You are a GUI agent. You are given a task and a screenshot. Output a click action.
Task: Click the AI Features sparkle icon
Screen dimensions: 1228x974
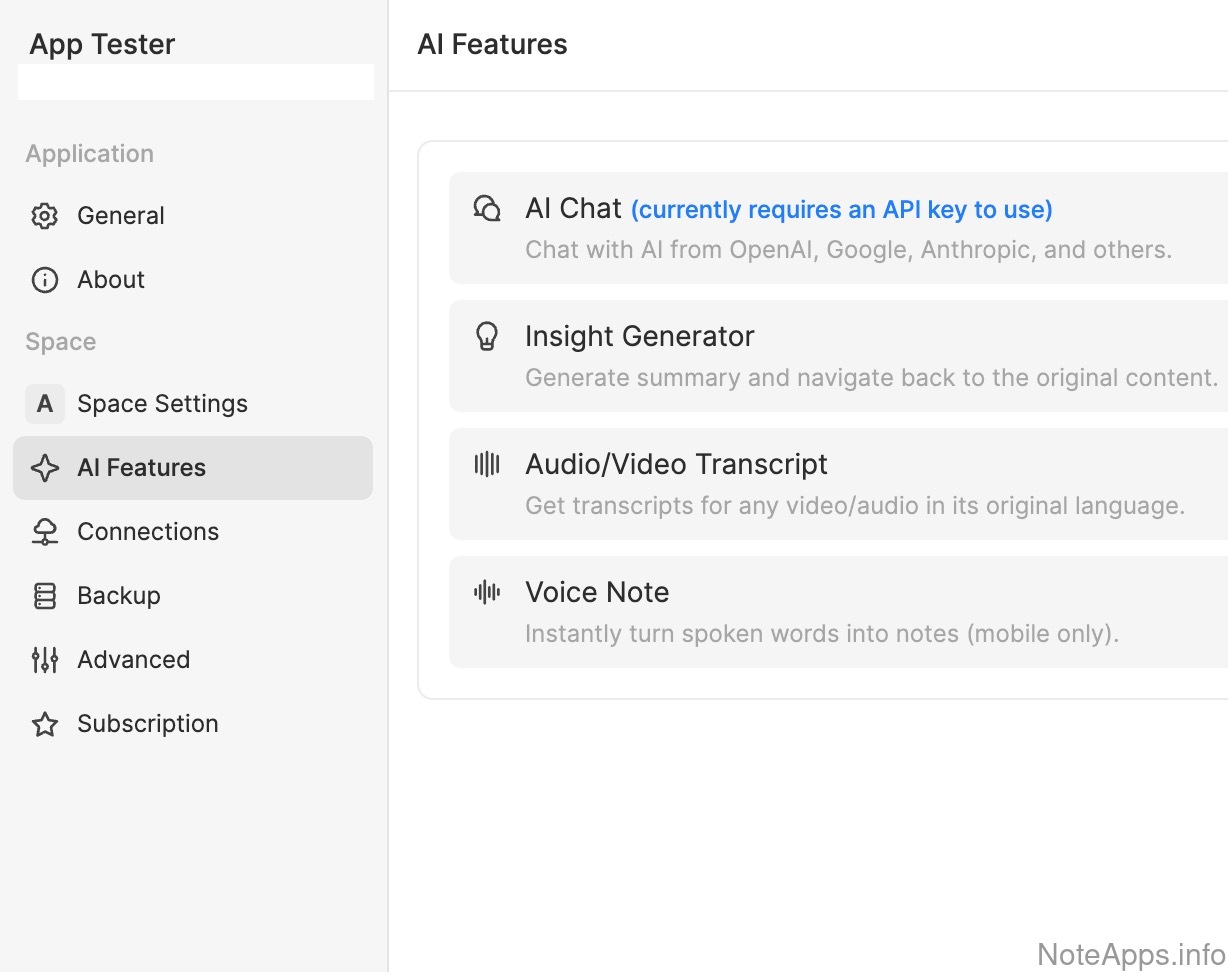point(45,468)
